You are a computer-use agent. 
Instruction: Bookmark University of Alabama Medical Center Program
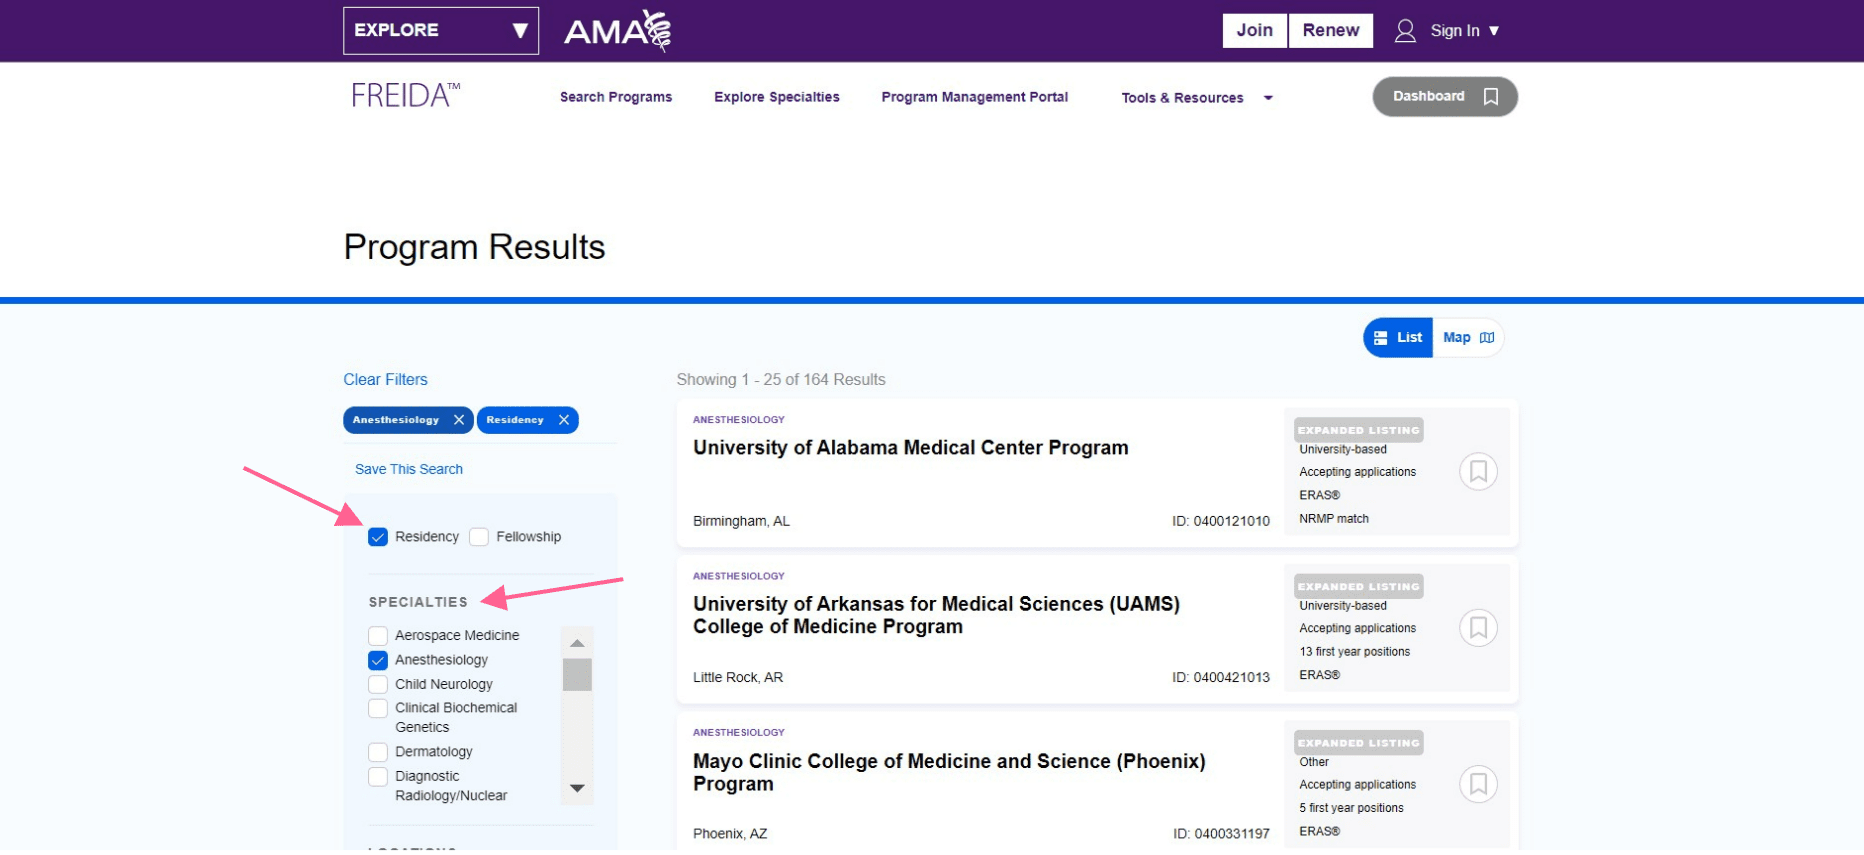(x=1478, y=471)
